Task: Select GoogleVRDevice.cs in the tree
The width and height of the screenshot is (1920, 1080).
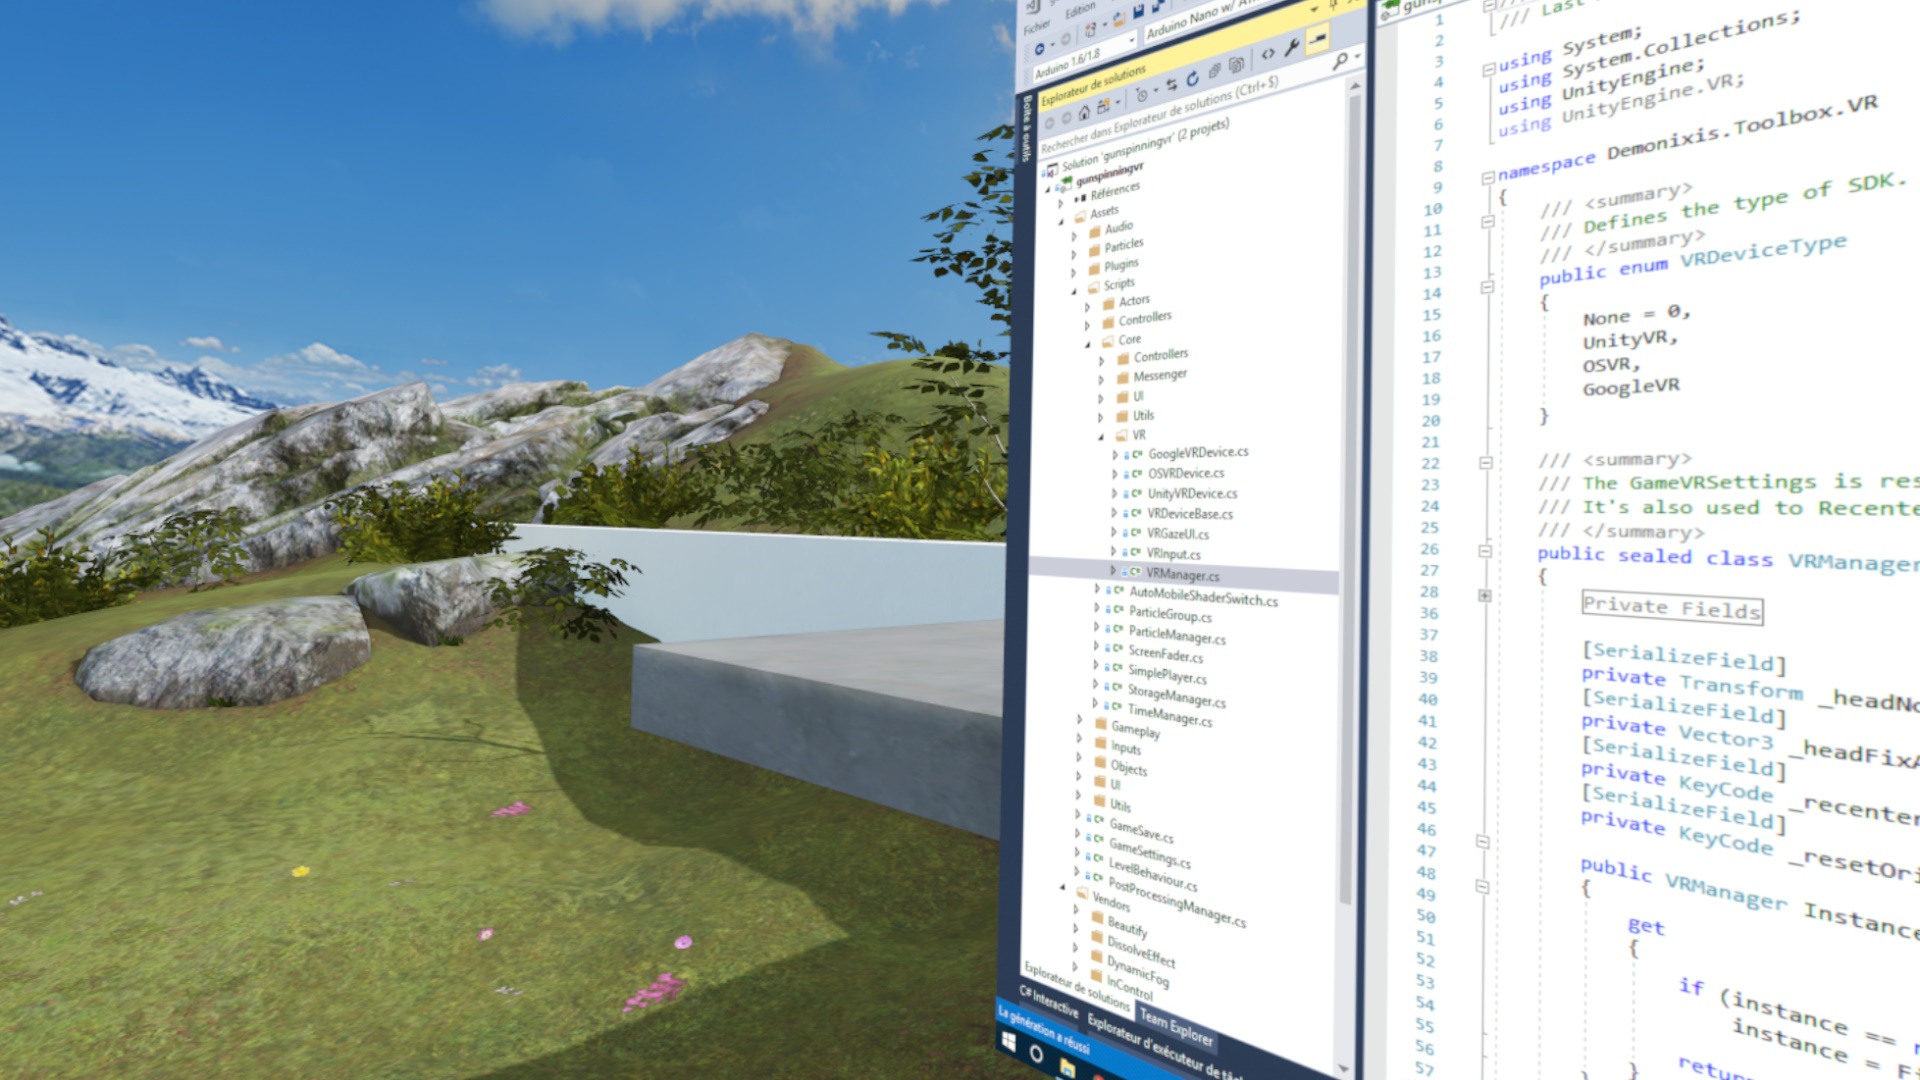Action: tap(1198, 453)
